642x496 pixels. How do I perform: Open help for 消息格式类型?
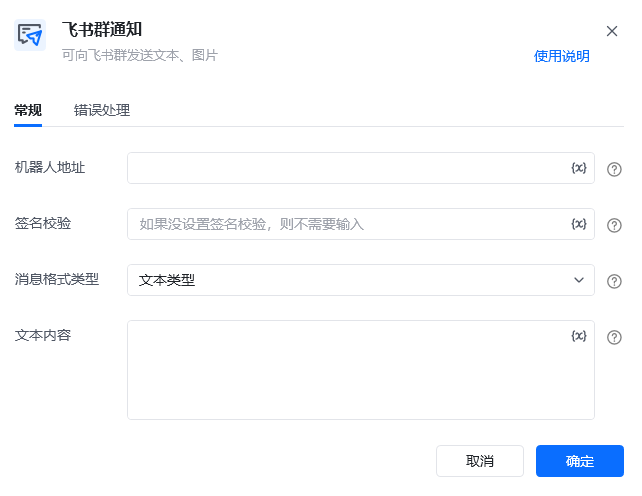click(614, 281)
